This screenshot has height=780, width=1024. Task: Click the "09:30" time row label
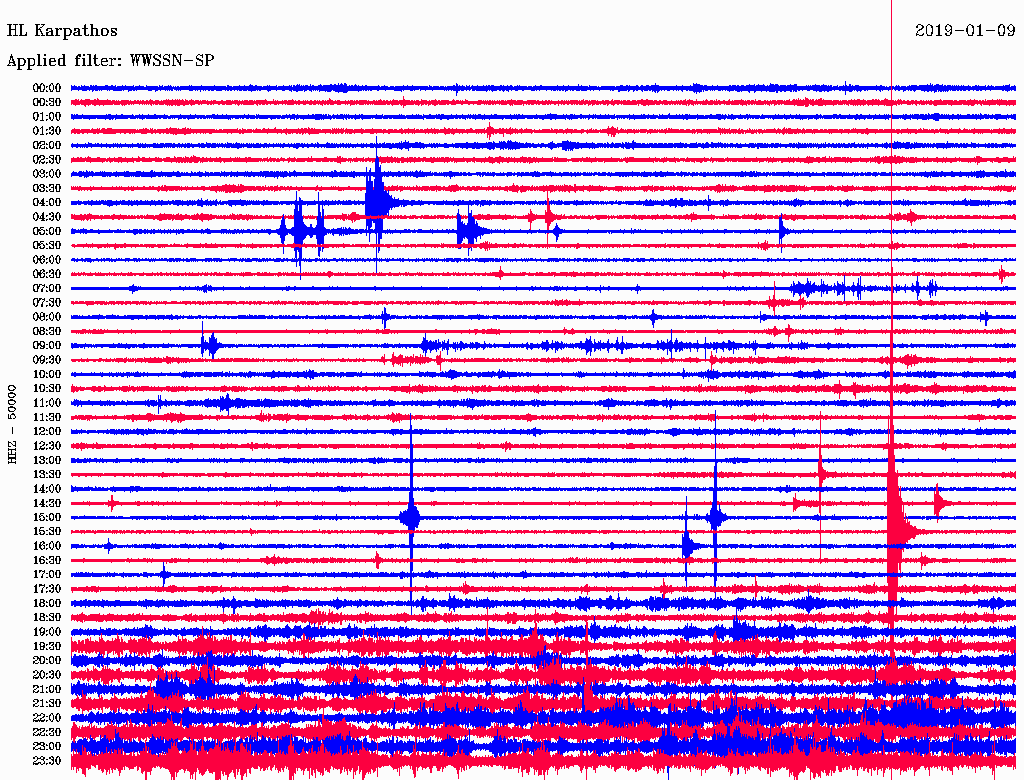[x=47, y=360]
